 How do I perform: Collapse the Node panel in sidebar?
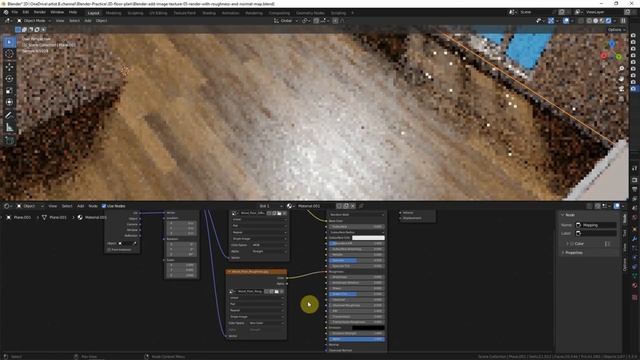coord(568,215)
